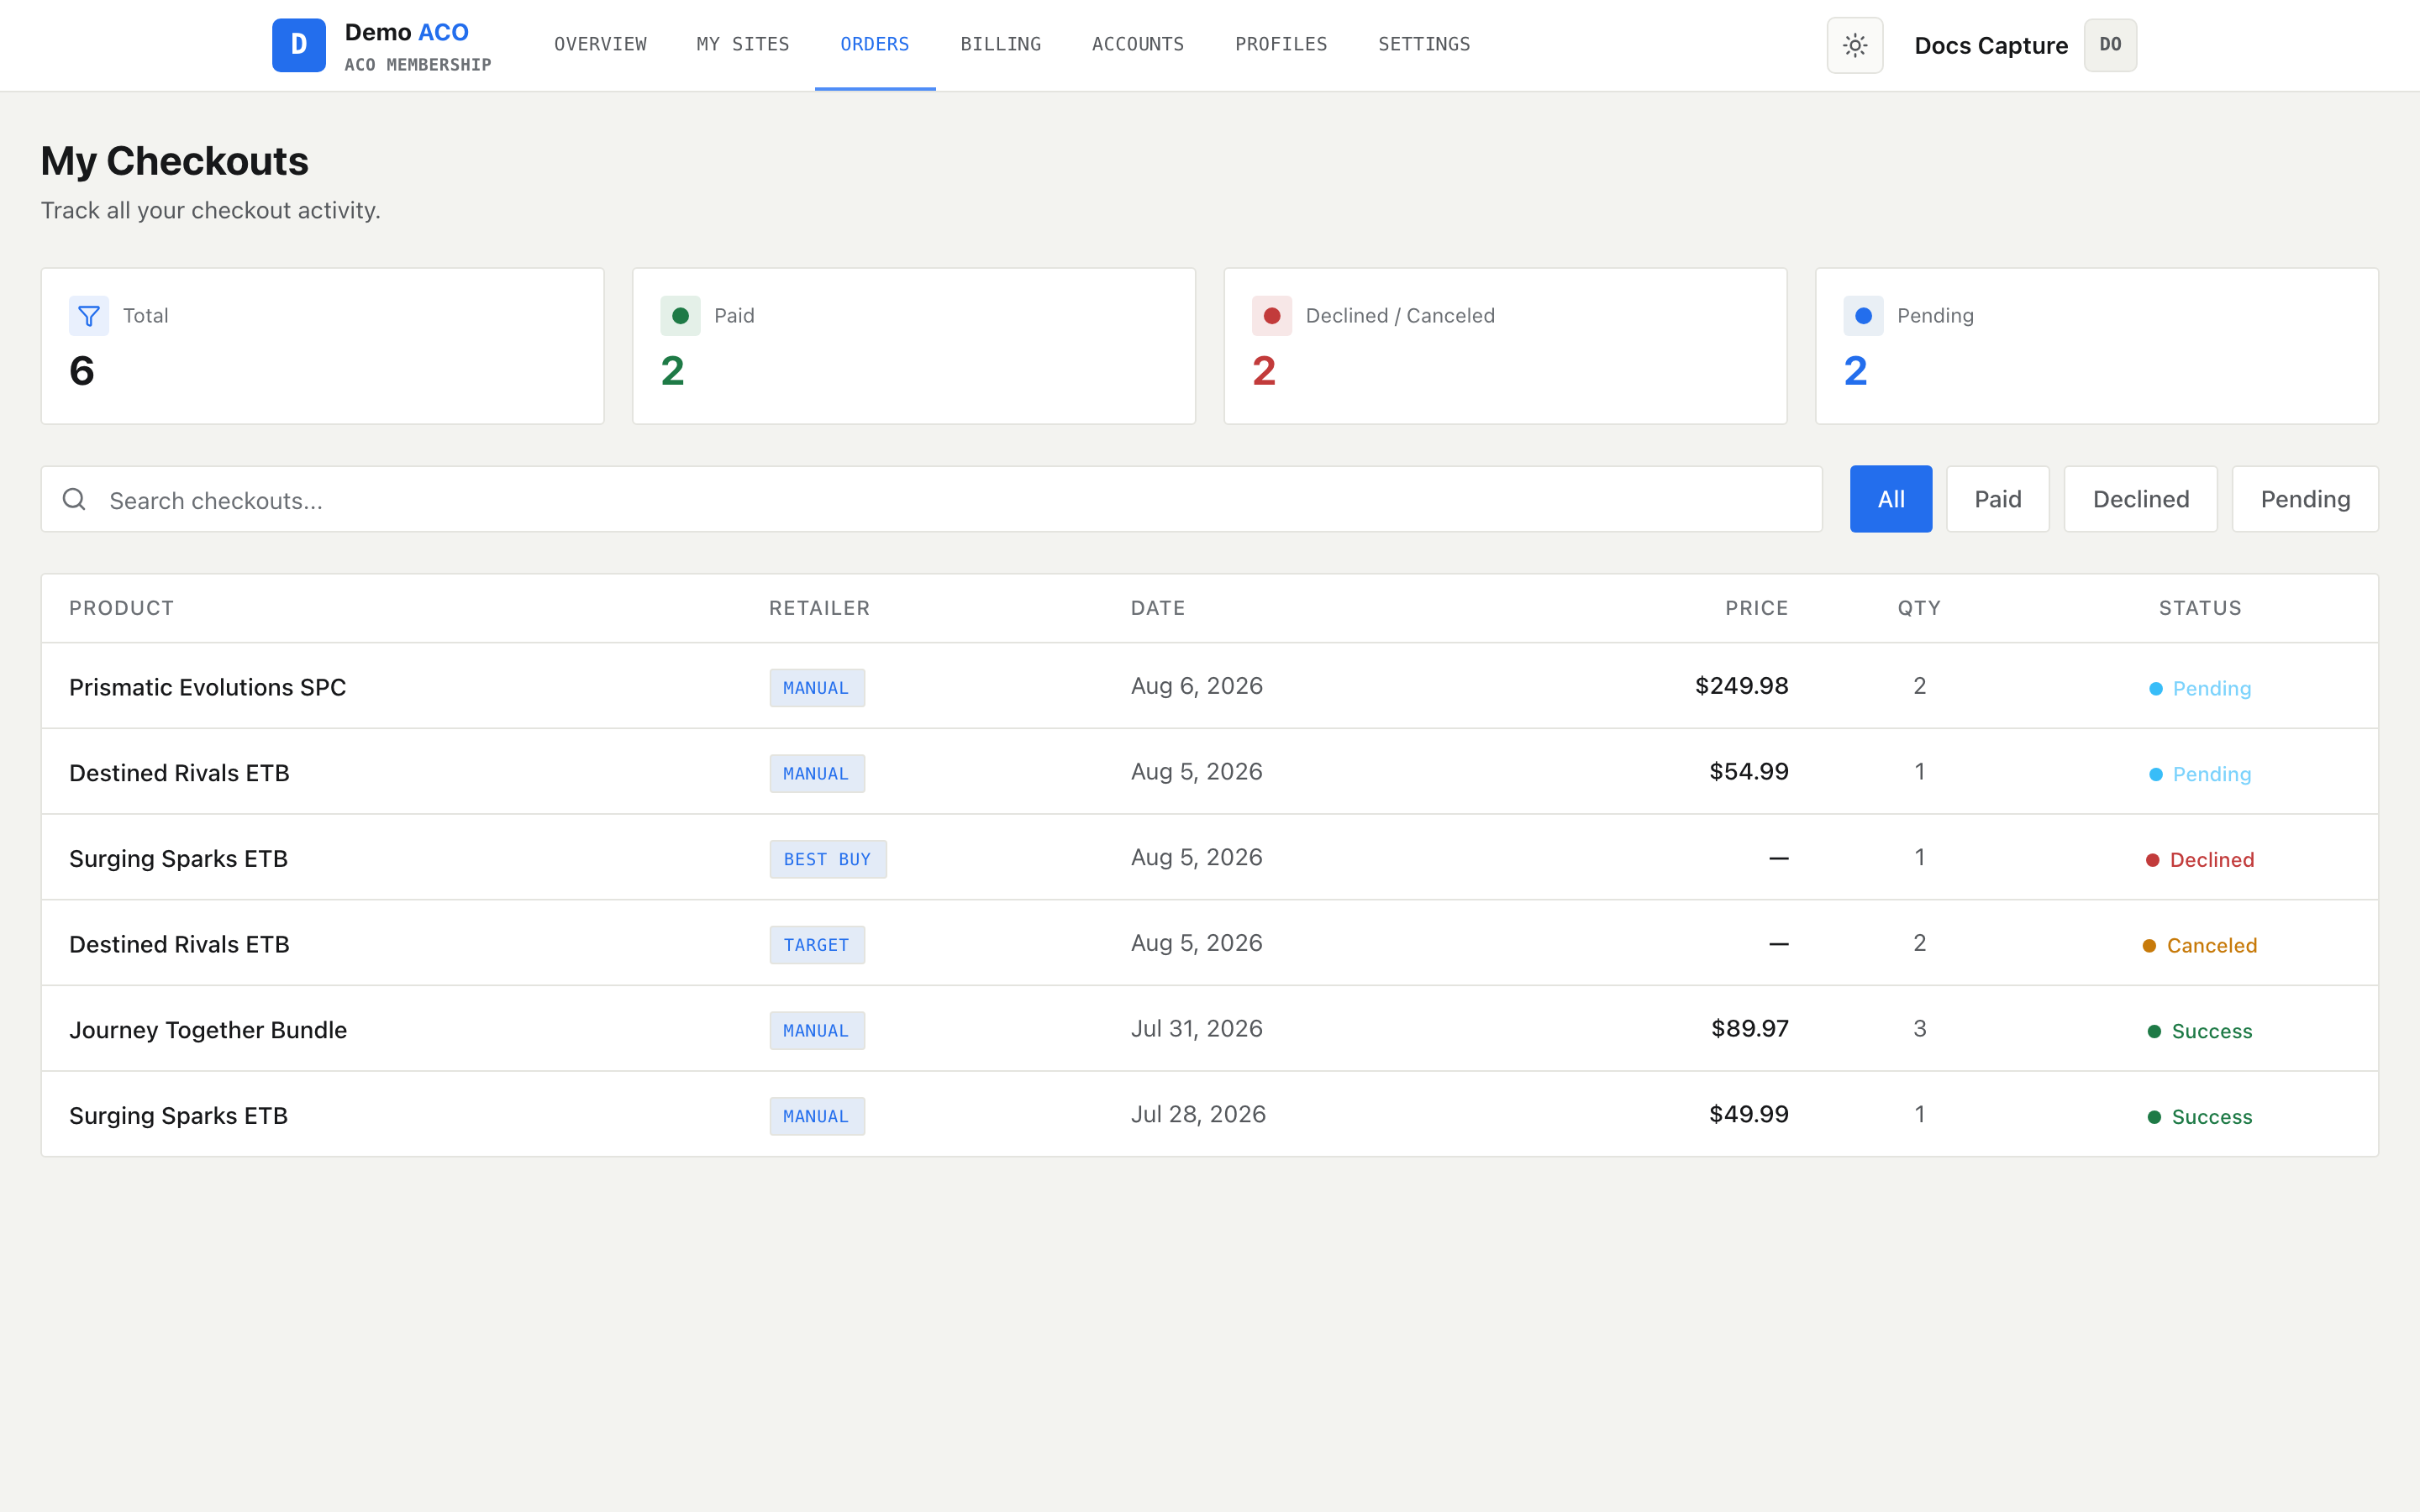The height and width of the screenshot is (1512, 2420).
Task: Toggle the light/dark theme sun icon
Action: (1854, 45)
